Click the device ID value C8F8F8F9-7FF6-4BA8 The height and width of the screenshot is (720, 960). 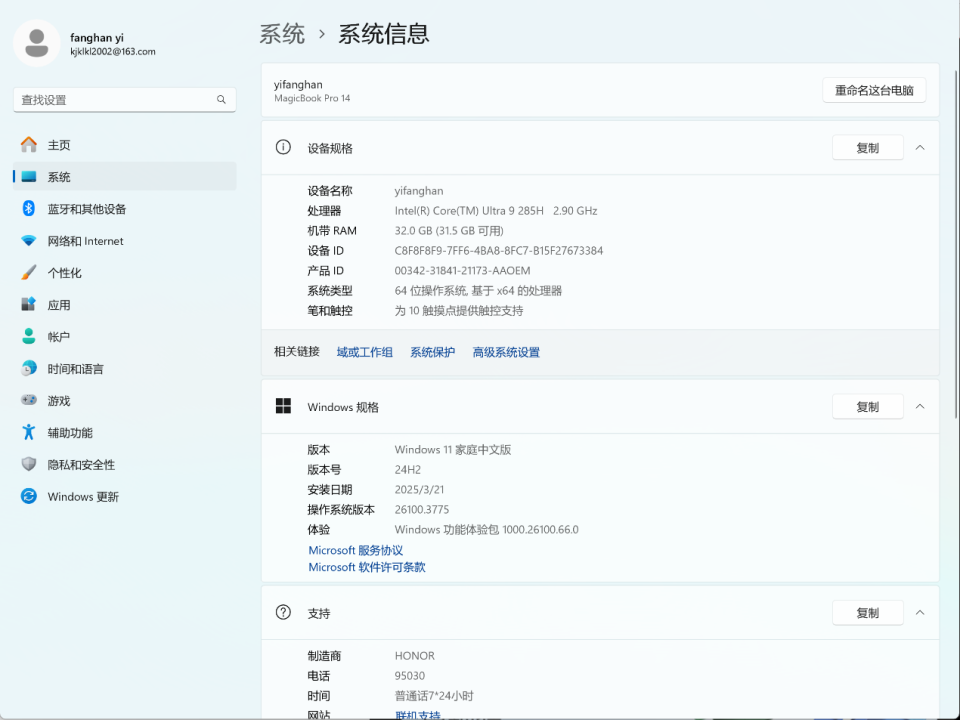[498, 250]
